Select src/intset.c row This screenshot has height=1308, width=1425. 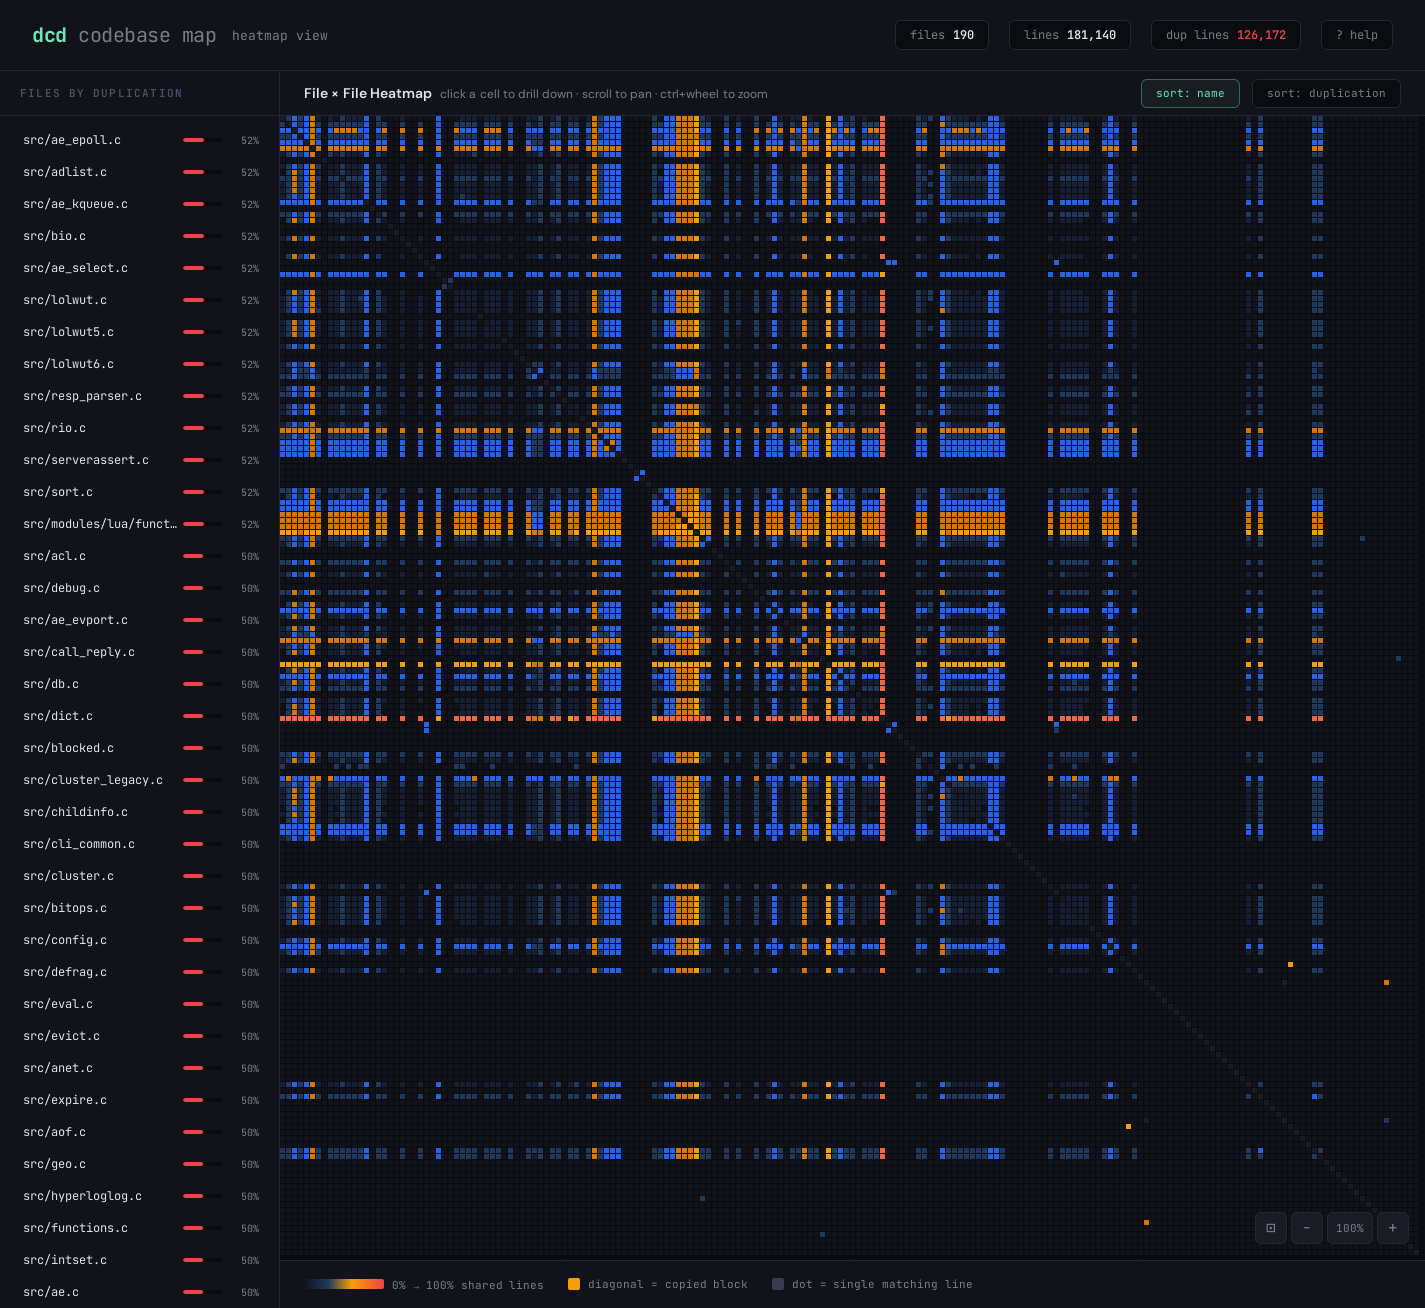[140, 1260]
